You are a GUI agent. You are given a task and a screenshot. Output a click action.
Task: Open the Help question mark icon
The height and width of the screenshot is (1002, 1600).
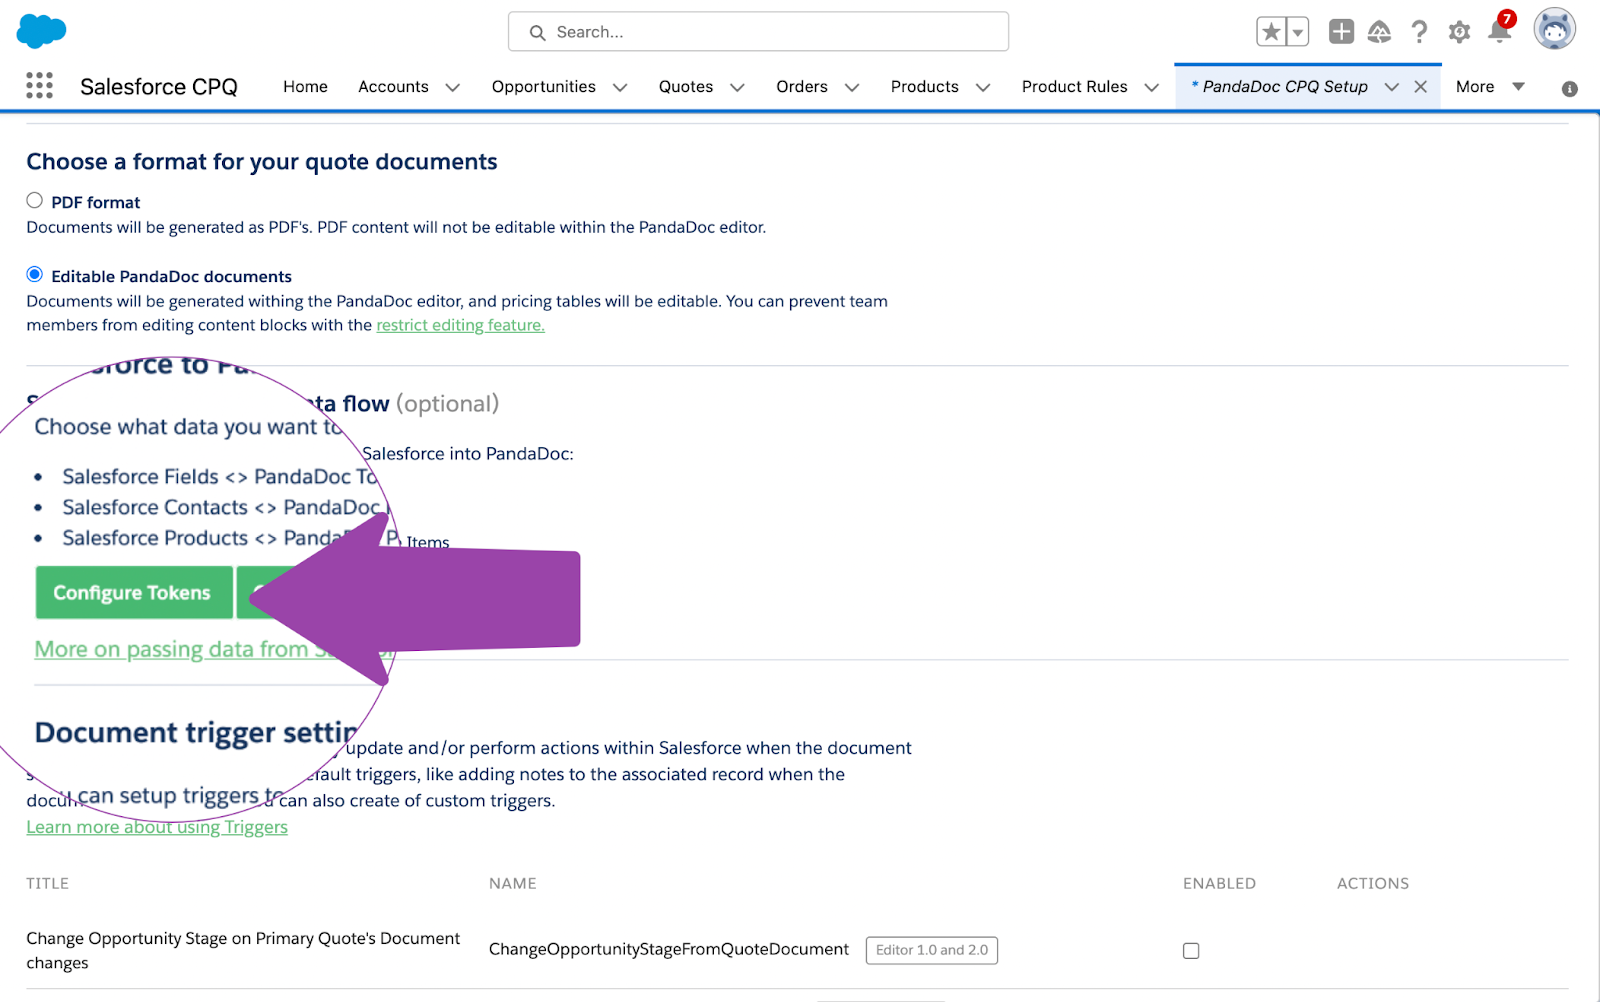[1419, 32]
